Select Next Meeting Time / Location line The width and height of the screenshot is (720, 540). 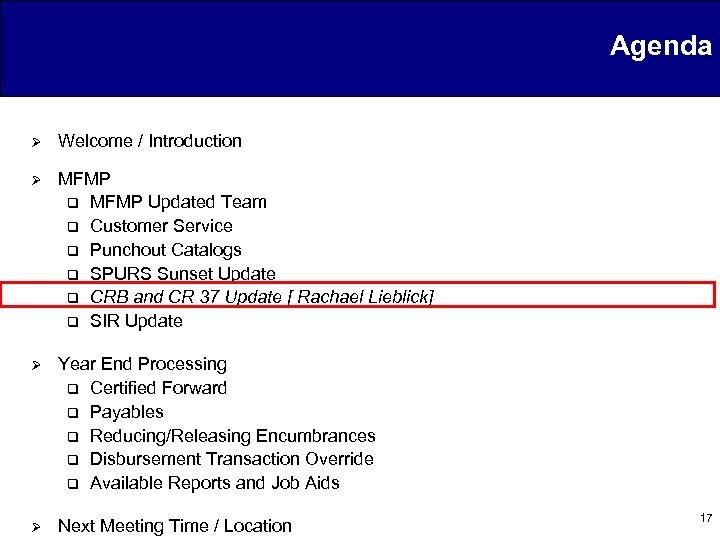175,526
